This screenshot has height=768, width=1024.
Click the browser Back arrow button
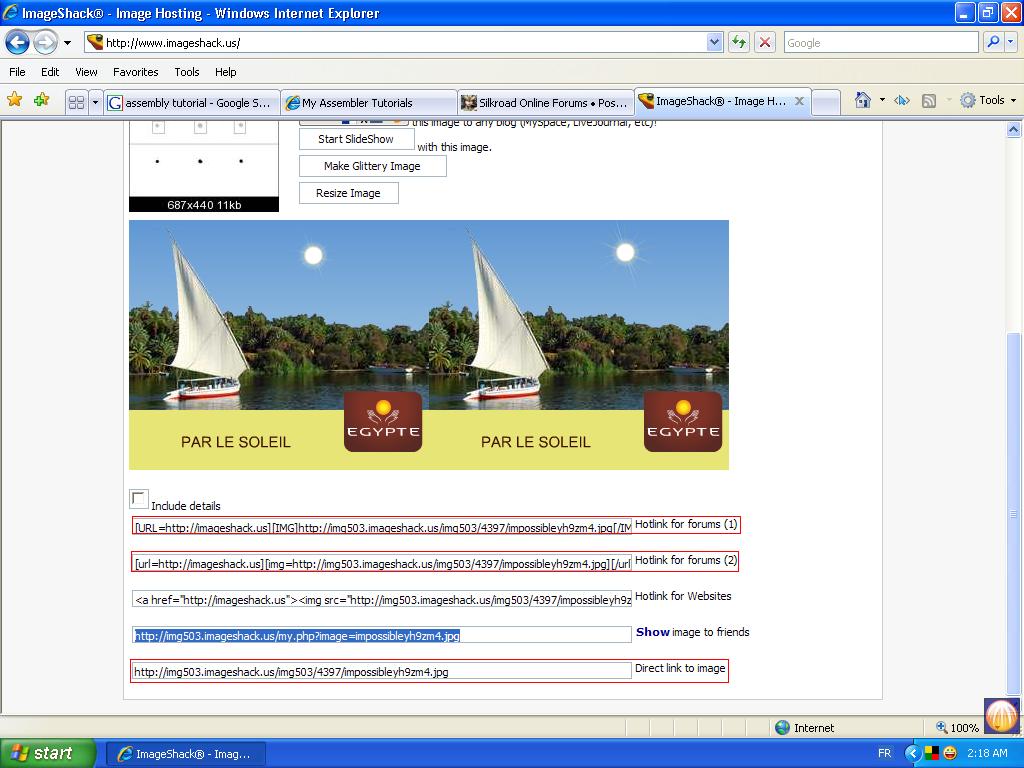[x=18, y=42]
